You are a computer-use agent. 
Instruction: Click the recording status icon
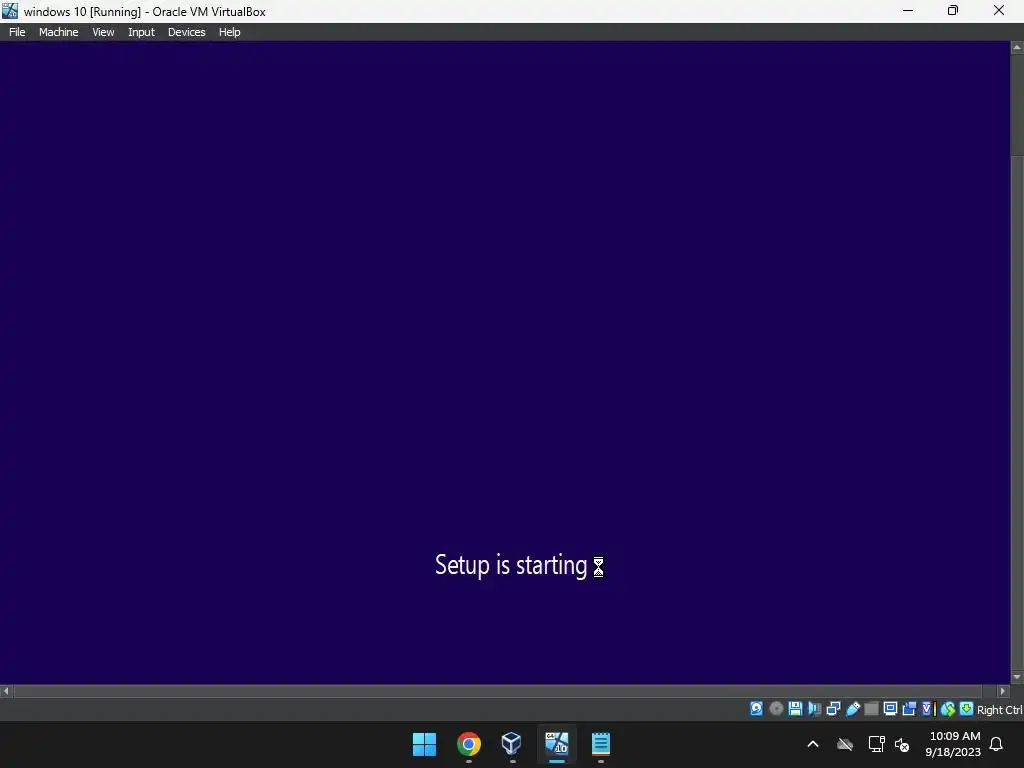point(909,709)
